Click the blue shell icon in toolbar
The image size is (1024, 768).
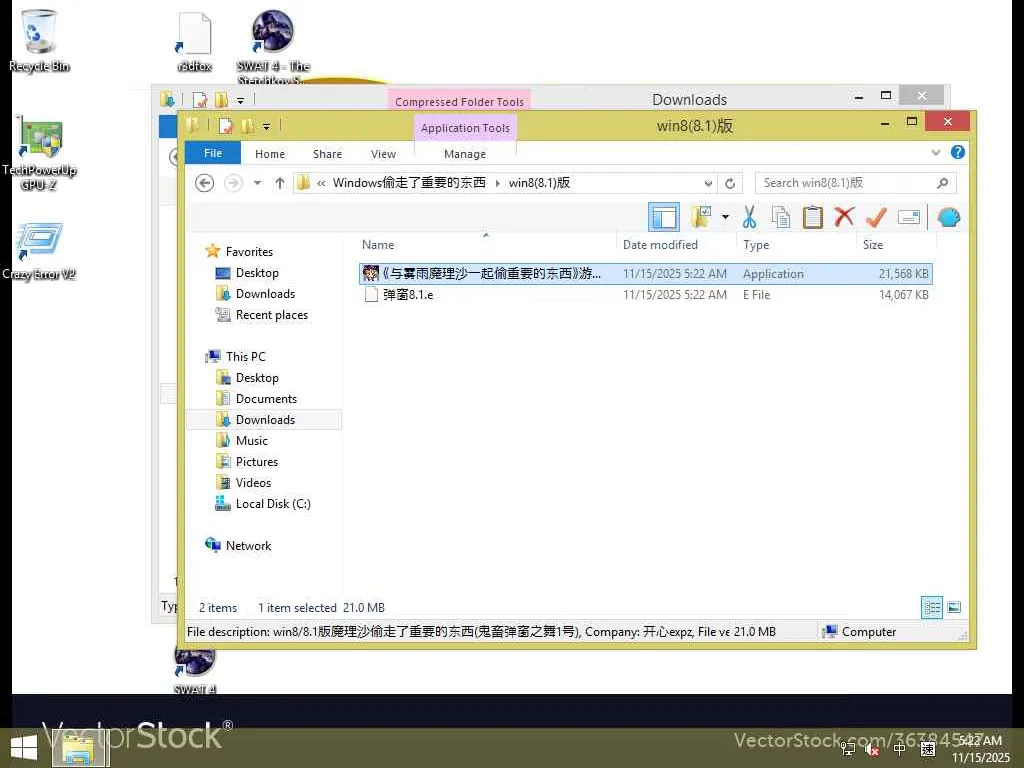[x=948, y=217]
